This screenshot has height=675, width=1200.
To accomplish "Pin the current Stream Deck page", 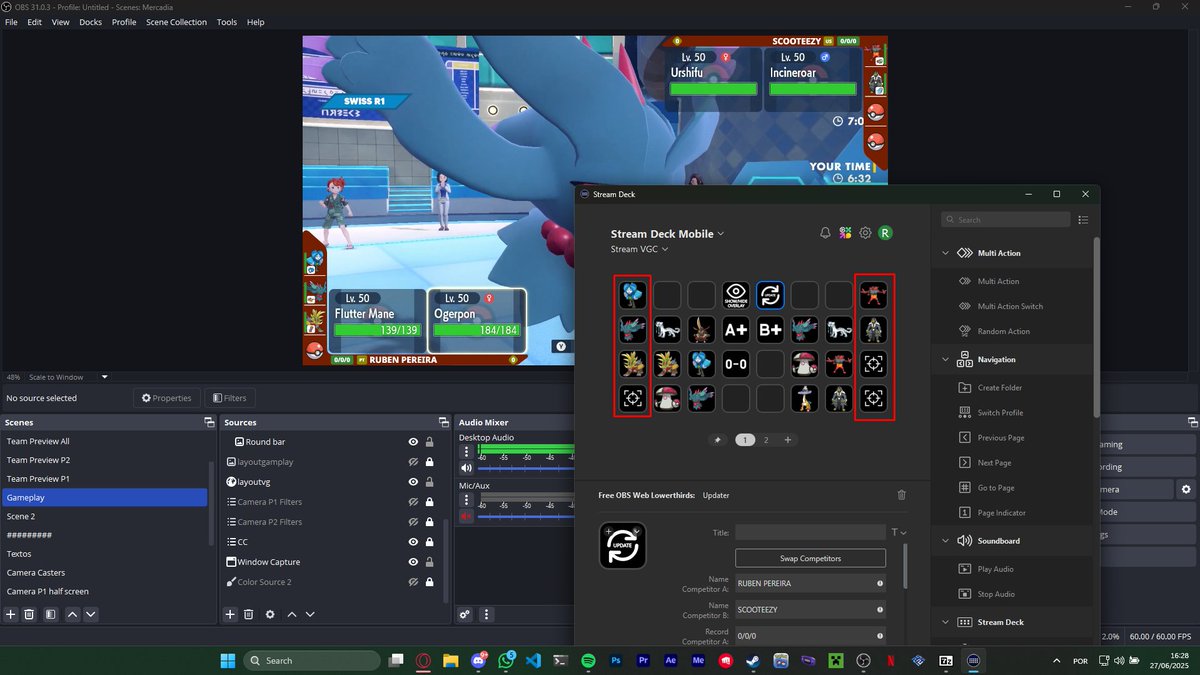I will [x=717, y=440].
